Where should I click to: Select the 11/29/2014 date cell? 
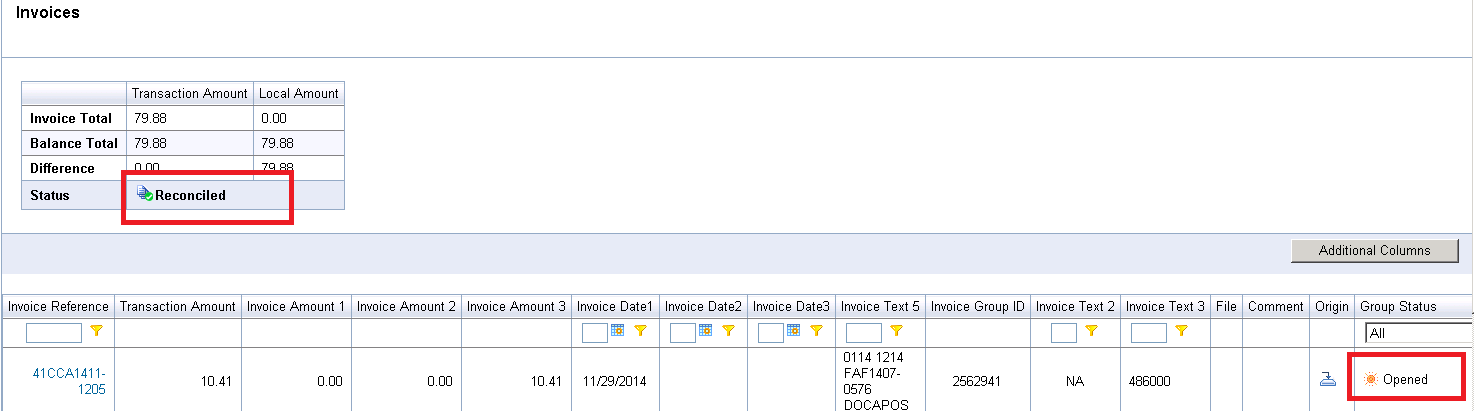click(615, 381)
